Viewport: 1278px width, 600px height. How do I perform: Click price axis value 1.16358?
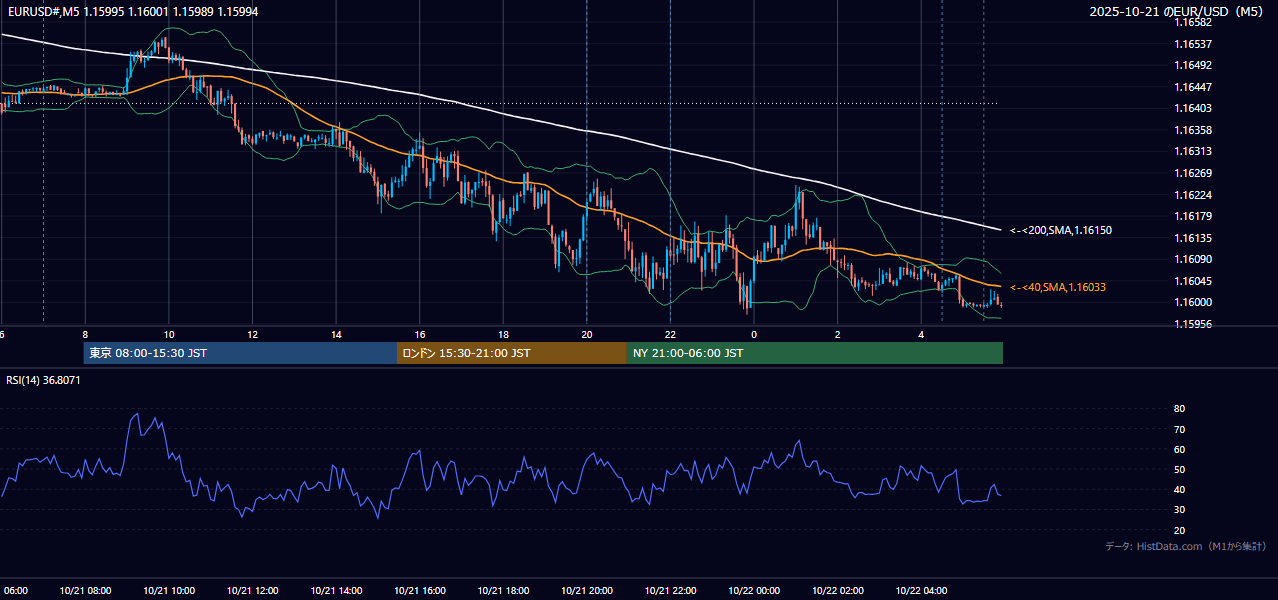1193,130
